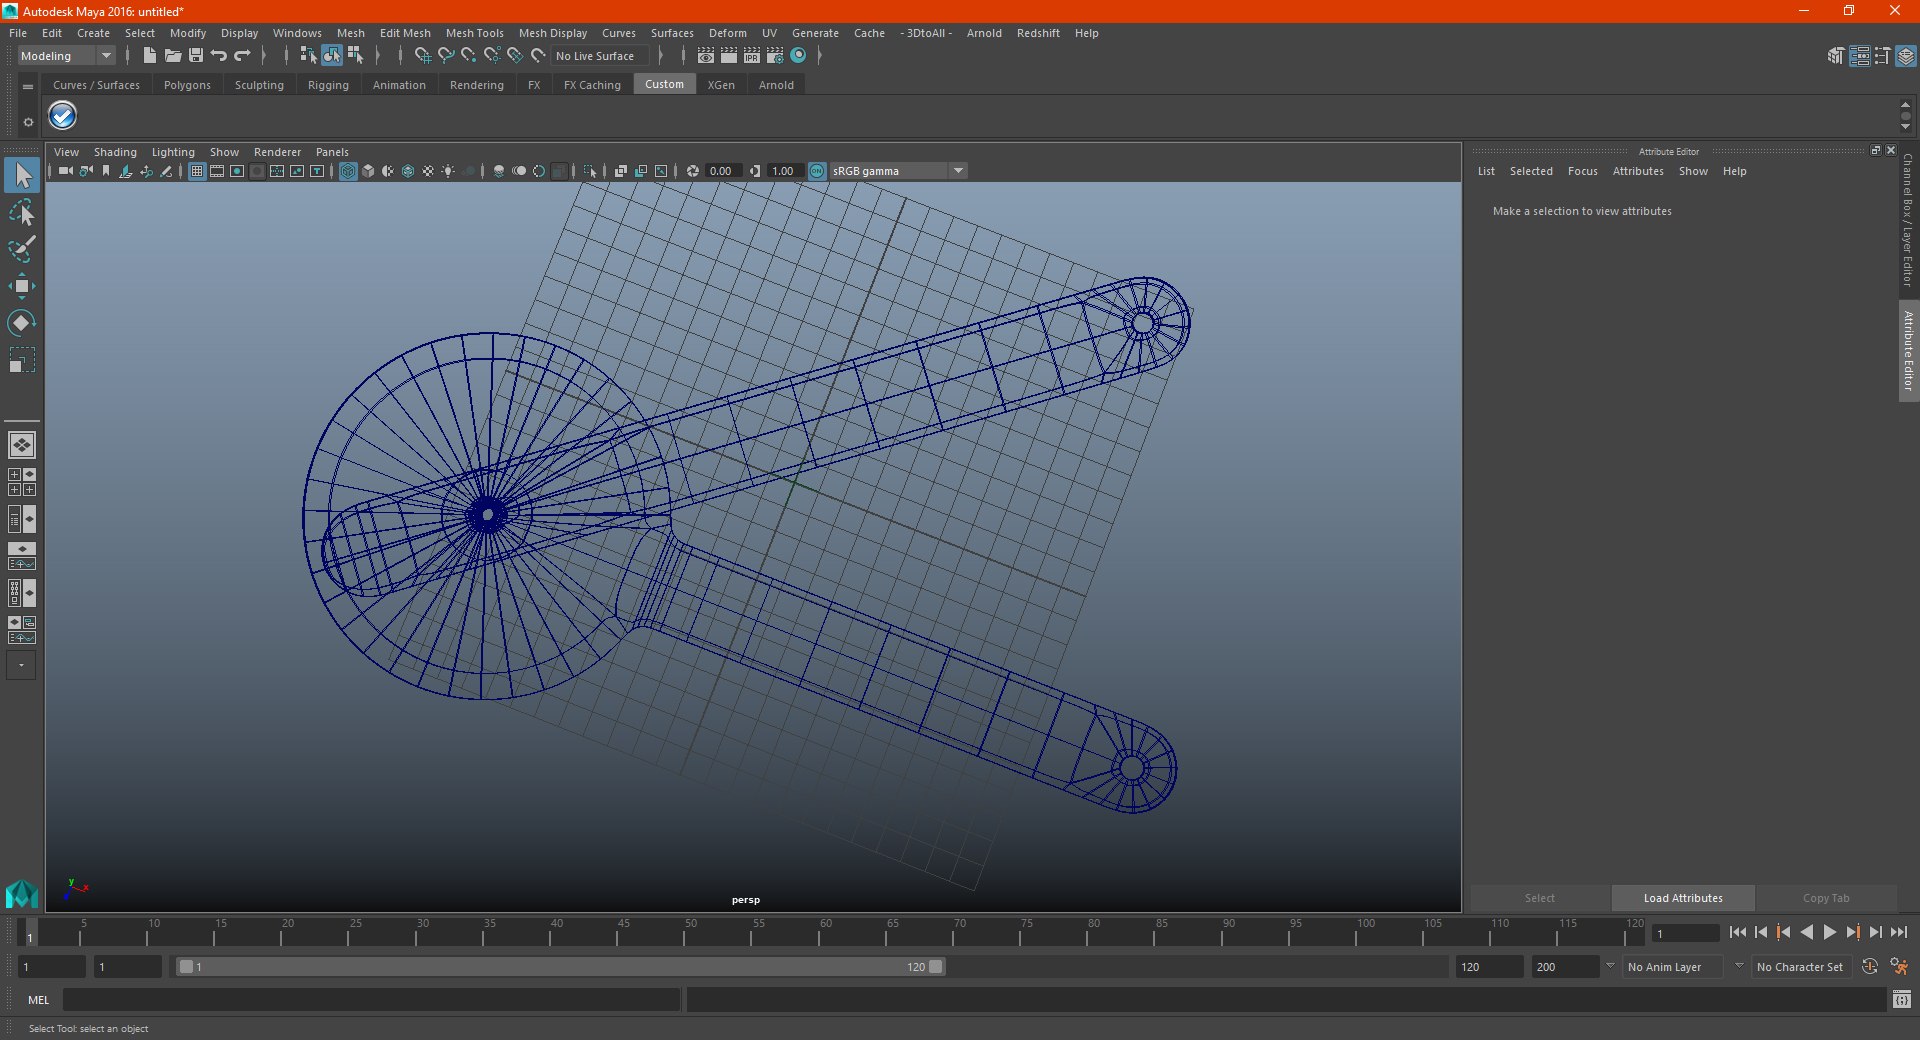Choose the Paint selection tool
This screenshot has height=1040, width=1920.
(22, 249)
